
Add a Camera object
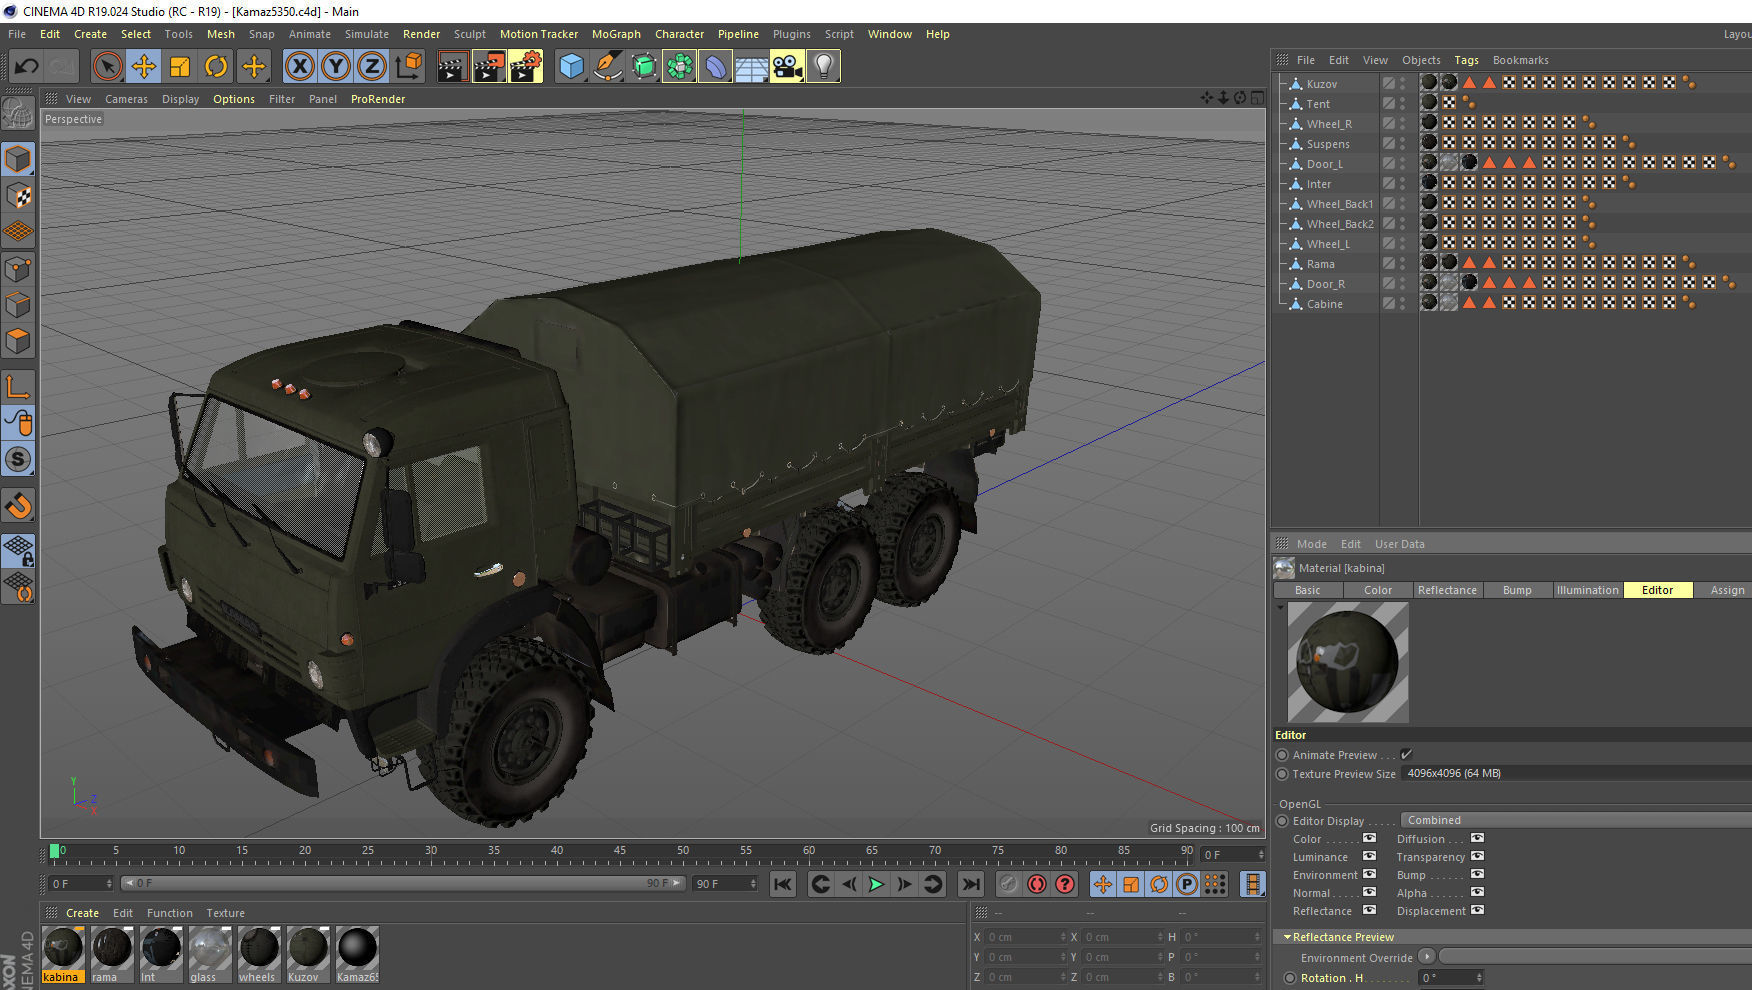click(x=787, y=67)
